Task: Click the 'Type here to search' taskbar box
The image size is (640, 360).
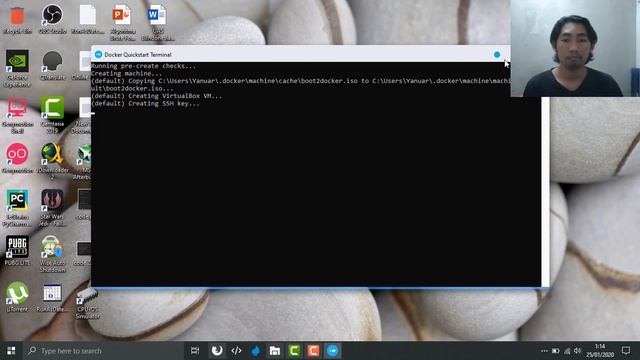Action: click(x=103, y=351)
